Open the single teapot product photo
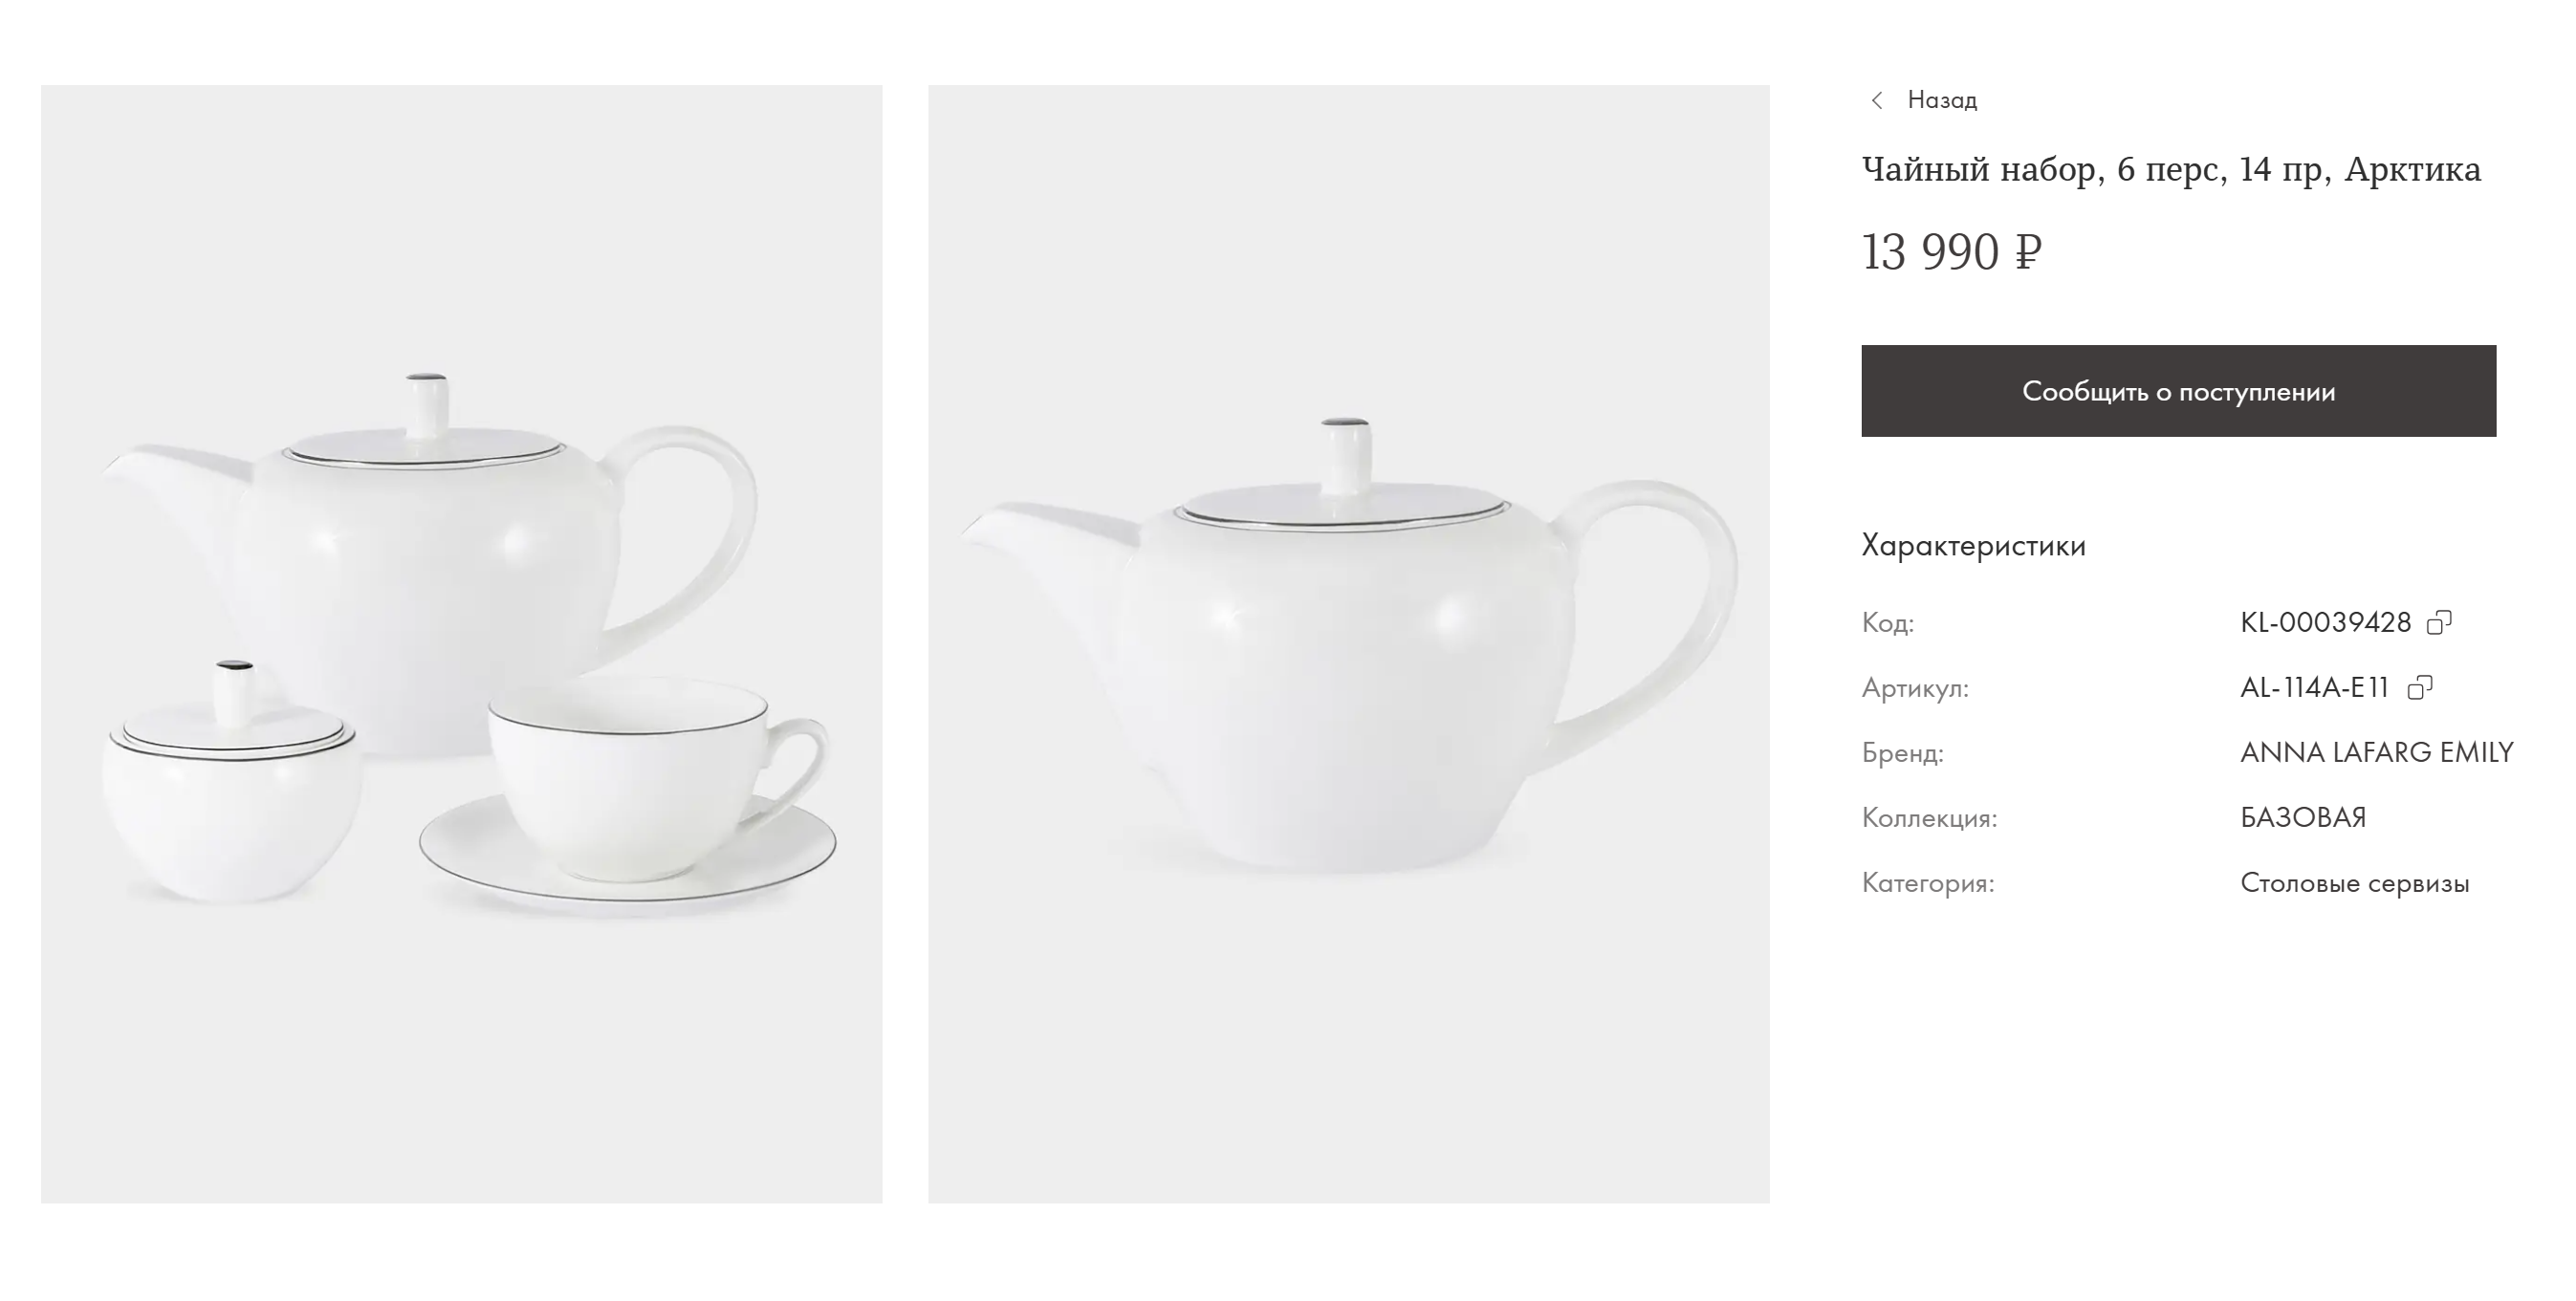2576x1301 pixels. coord(1348,643)
